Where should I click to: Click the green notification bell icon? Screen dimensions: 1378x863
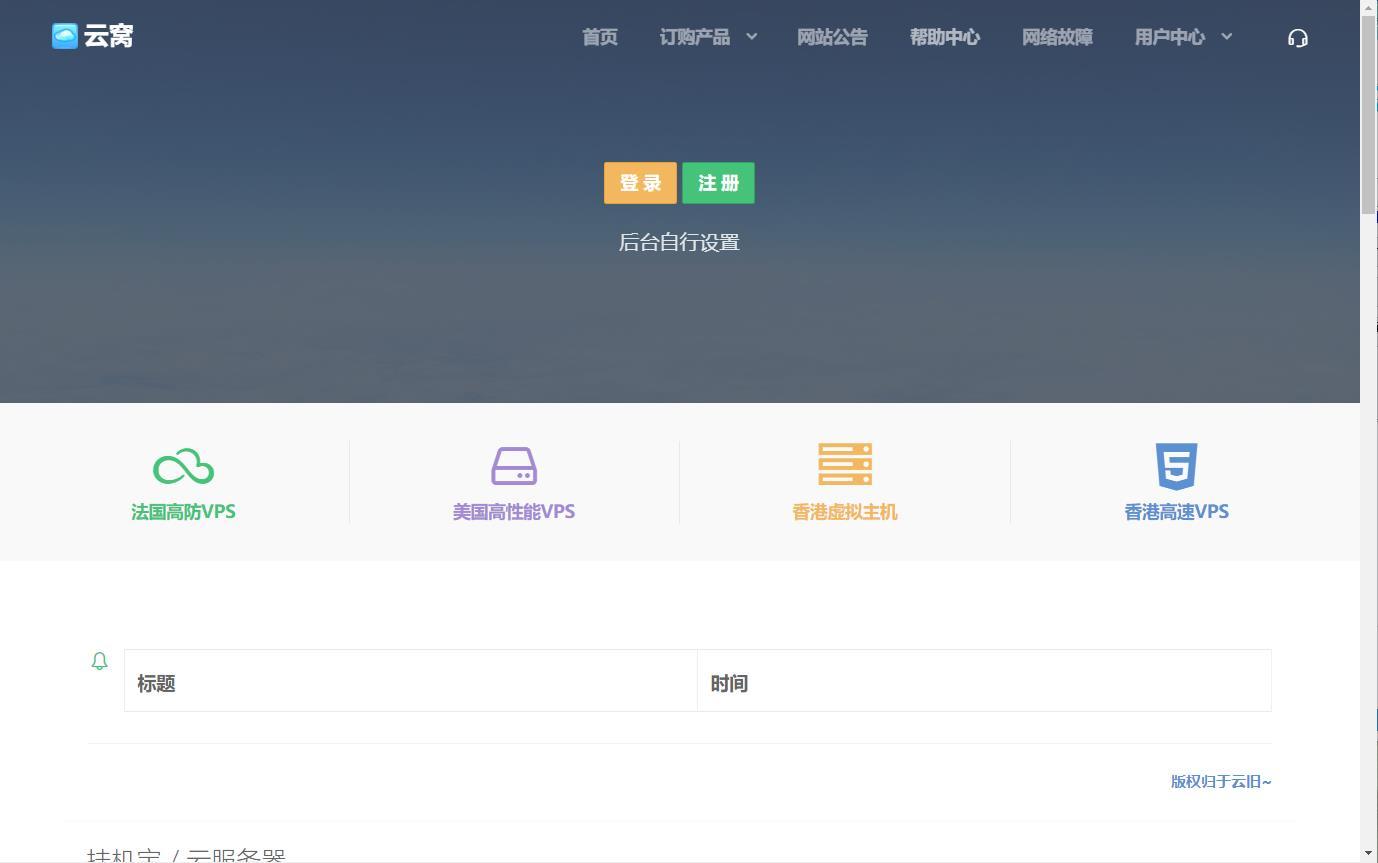click(x=99, y=661)
